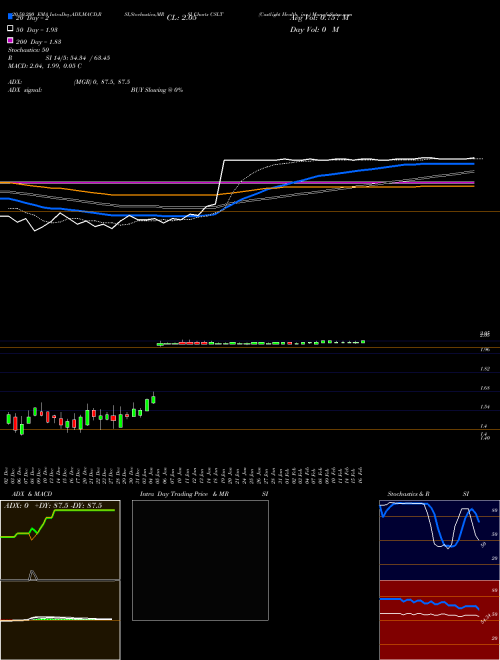
Task: Click the '(MGR) 0, 87.5, 87.5' ADX values
Action: [102, 82]
